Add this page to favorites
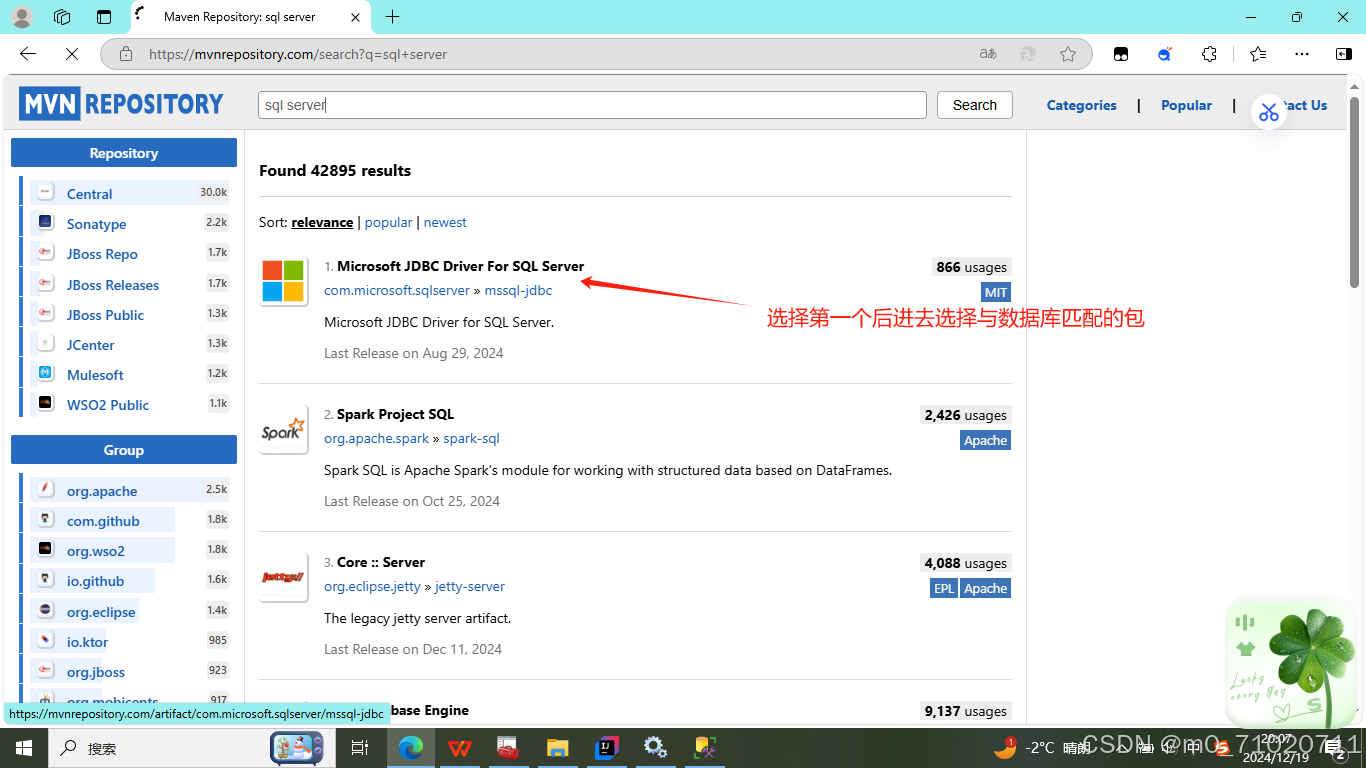Screen dimensions: 1366x768 (x=1068, y=54)
